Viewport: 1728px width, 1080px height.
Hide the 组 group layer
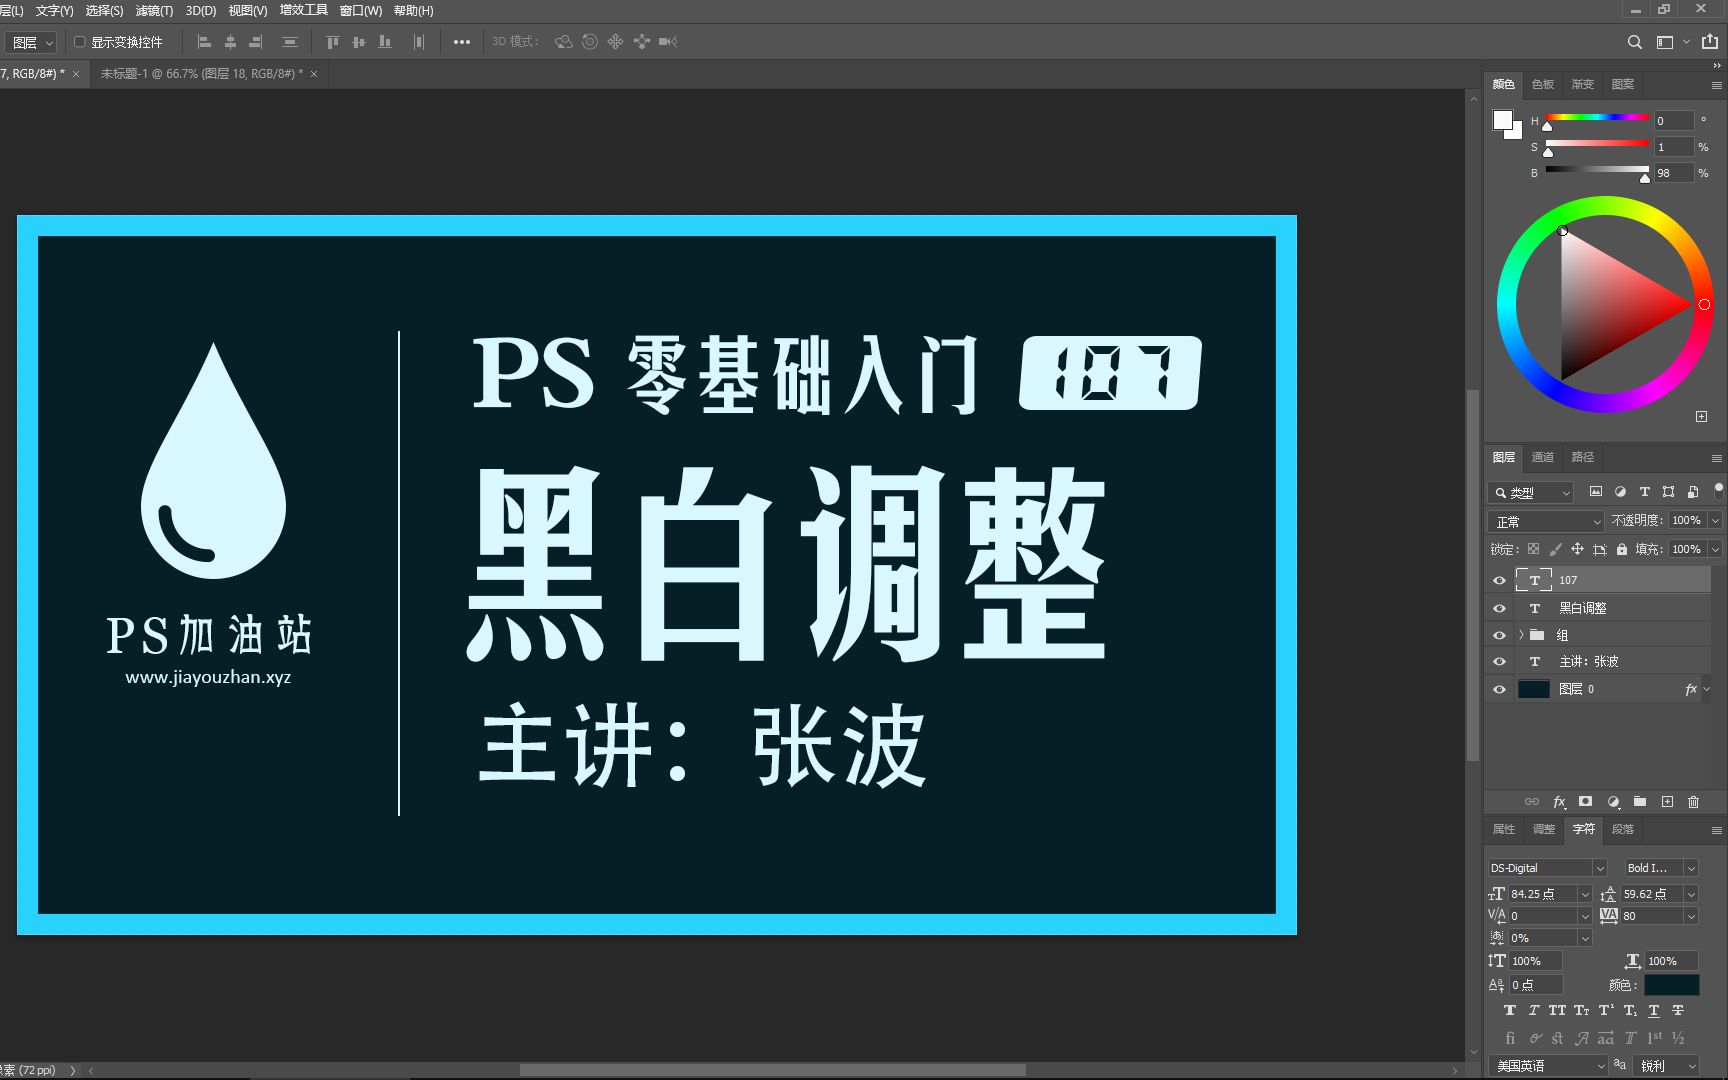click(x=1499, y=635)
